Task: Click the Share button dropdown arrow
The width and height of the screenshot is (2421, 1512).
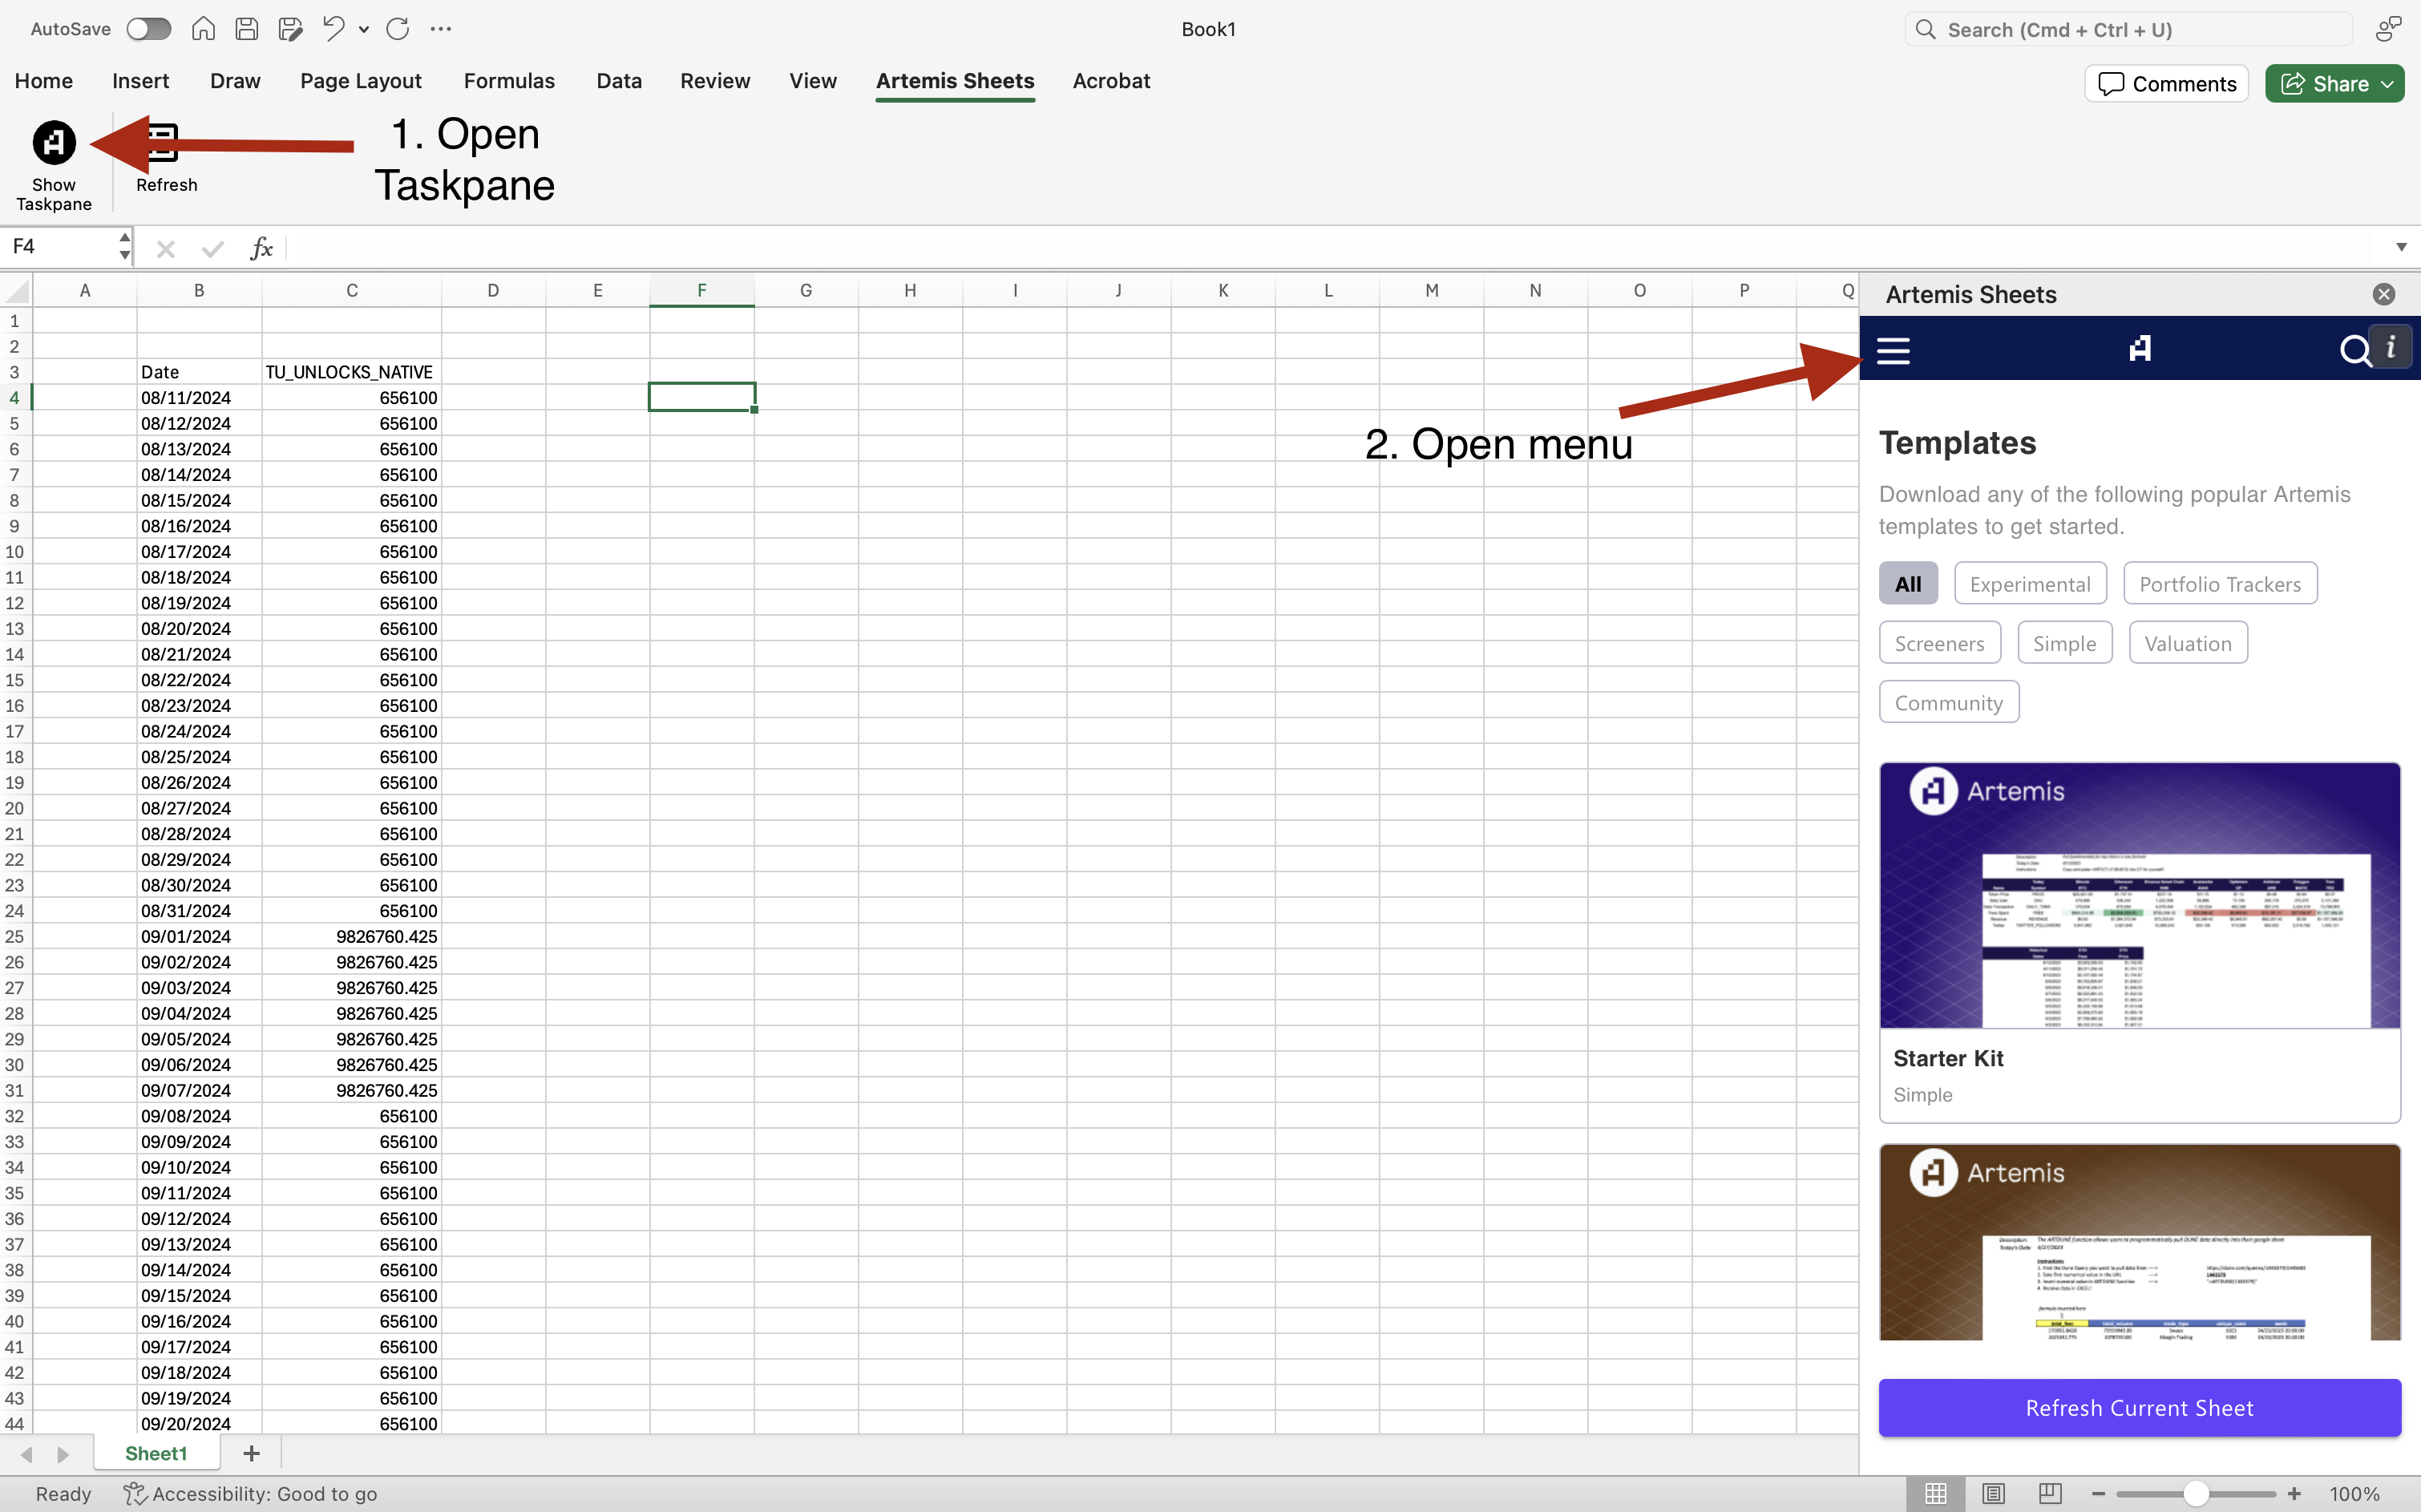Action: (2388, 84)
